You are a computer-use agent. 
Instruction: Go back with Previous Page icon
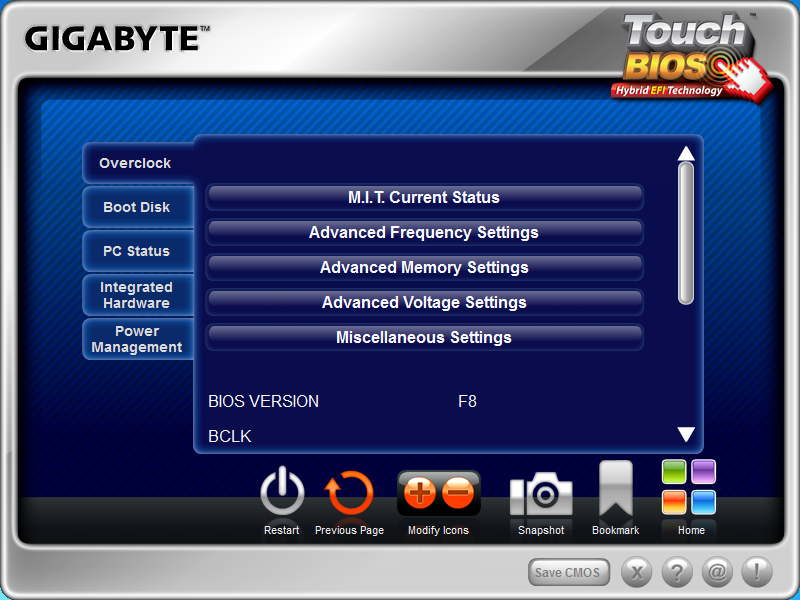click(x=349, y=493)
